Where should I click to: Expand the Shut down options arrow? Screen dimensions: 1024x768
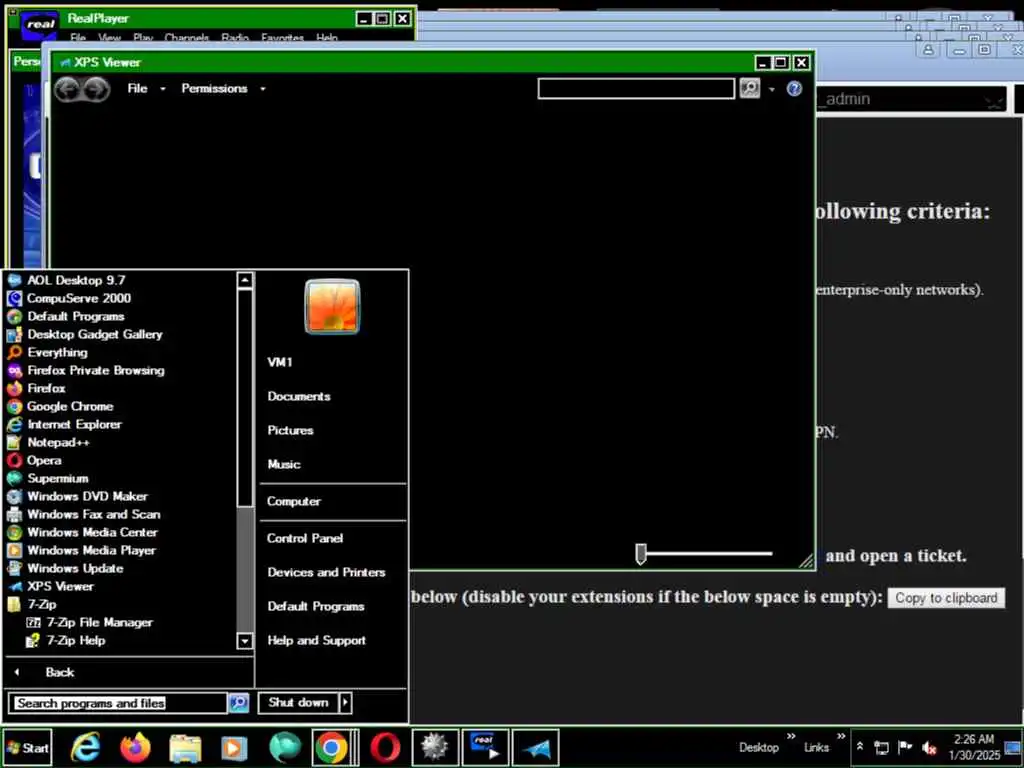pyautogui.click(x=345, y=703)
